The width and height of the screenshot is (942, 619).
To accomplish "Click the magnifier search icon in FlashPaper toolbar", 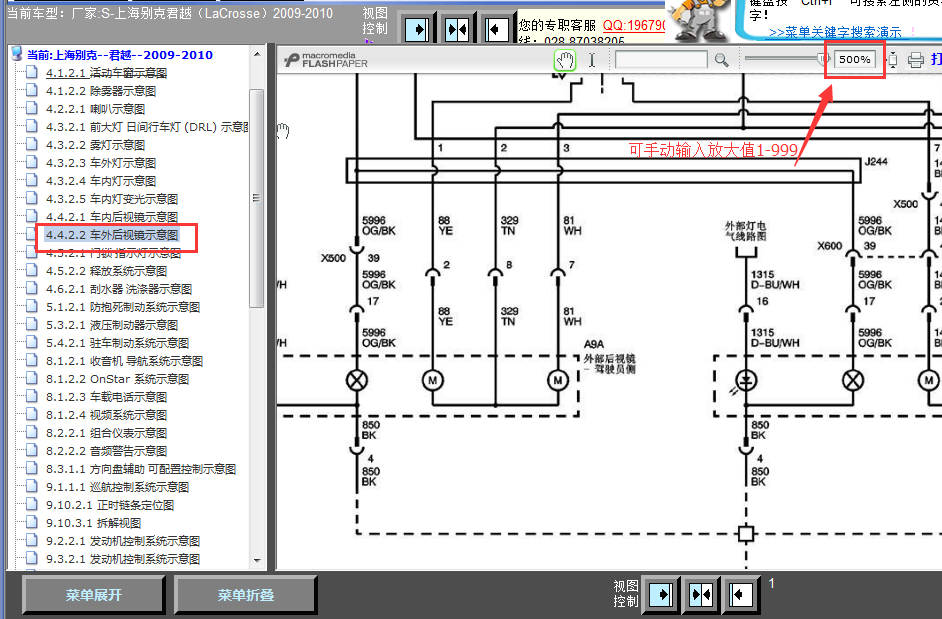I will pyautogui.click(x=721, y=60).
